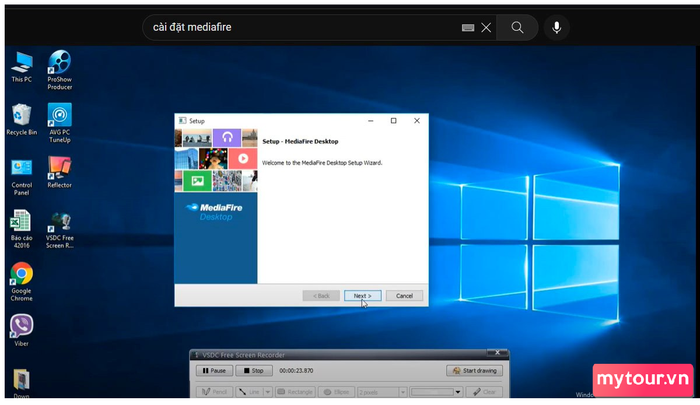Click Next in MediaFire Setup wizard
The height and width of the screenshot is (405, 700).
[362, 296]
